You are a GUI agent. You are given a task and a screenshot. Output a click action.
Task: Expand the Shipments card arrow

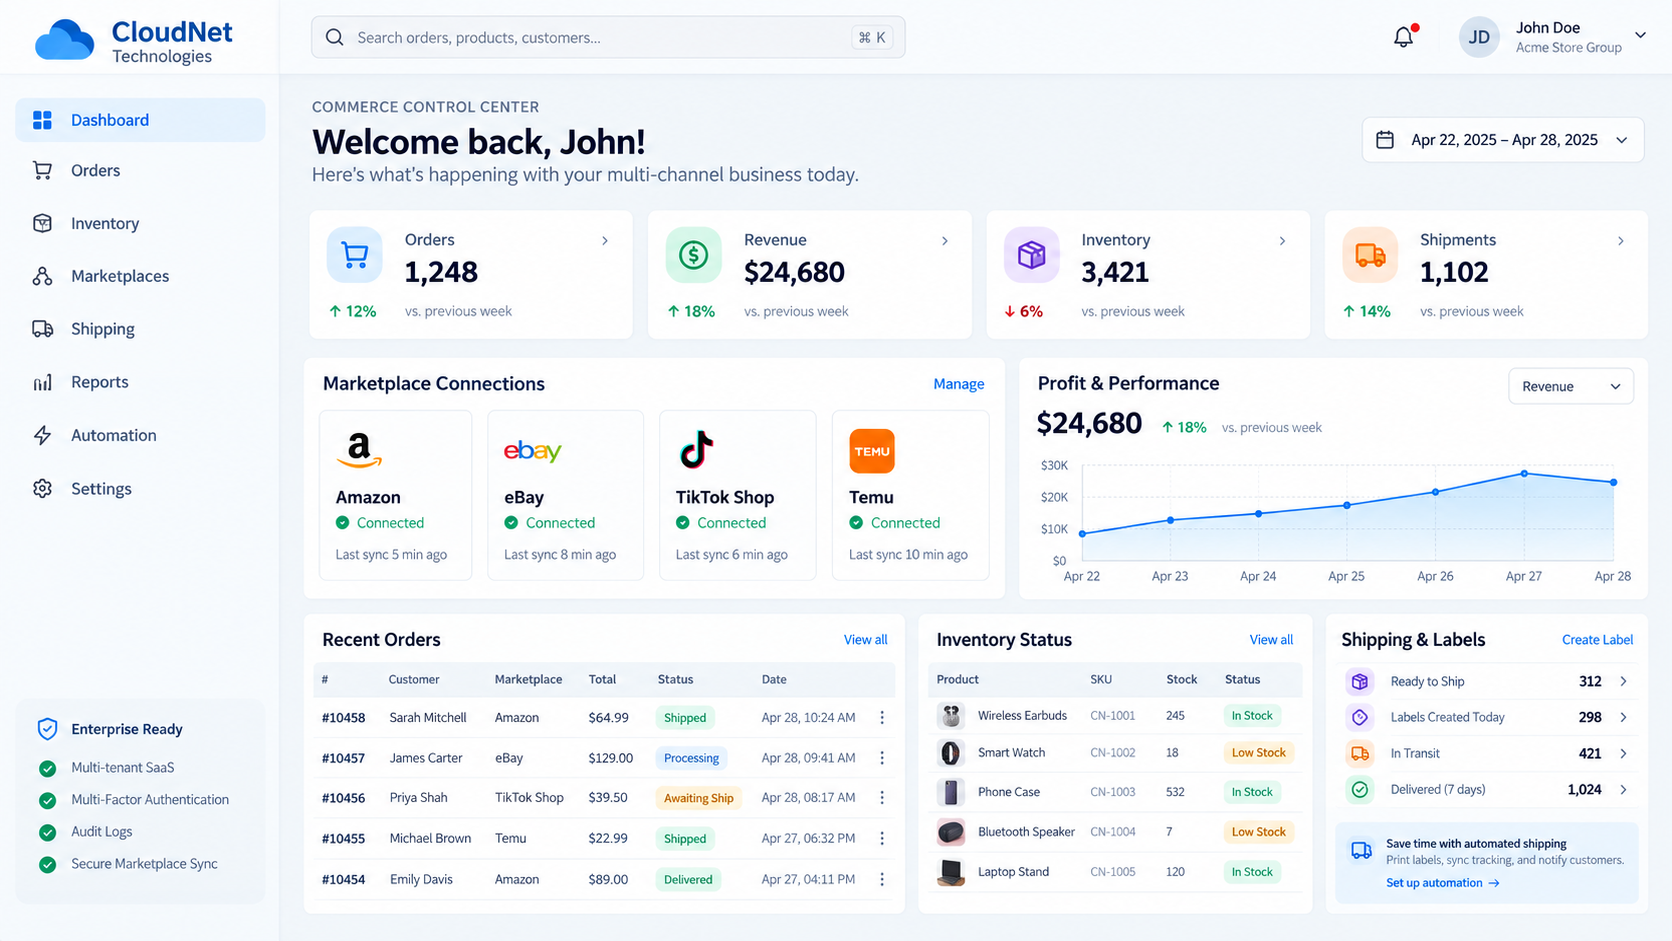point(1621,241)
